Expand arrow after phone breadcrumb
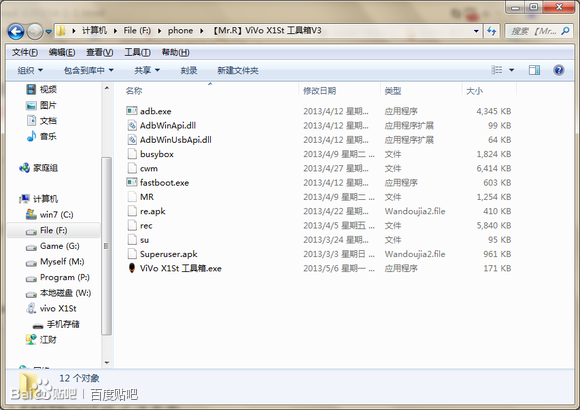 pyautogui.click(x=202, y=31)
